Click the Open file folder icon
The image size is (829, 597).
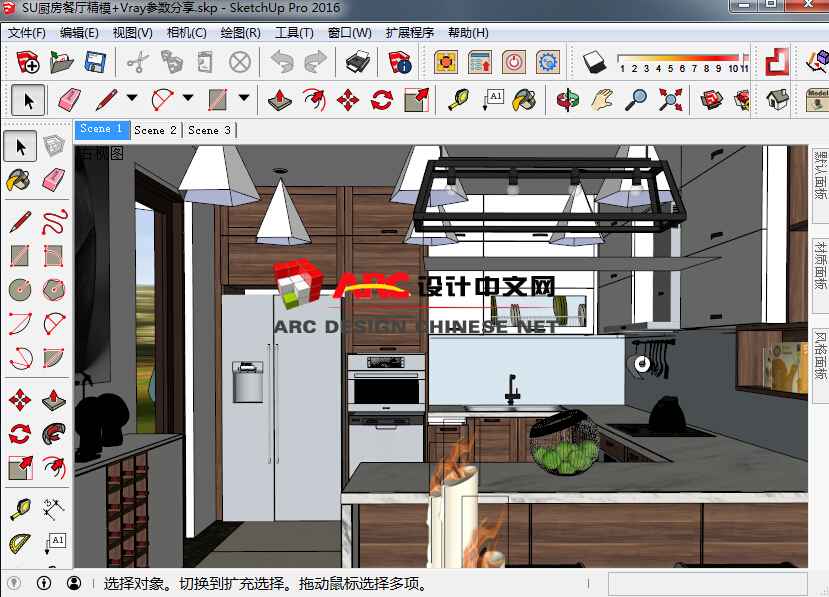pyautogui.click(x=62, y=62)
